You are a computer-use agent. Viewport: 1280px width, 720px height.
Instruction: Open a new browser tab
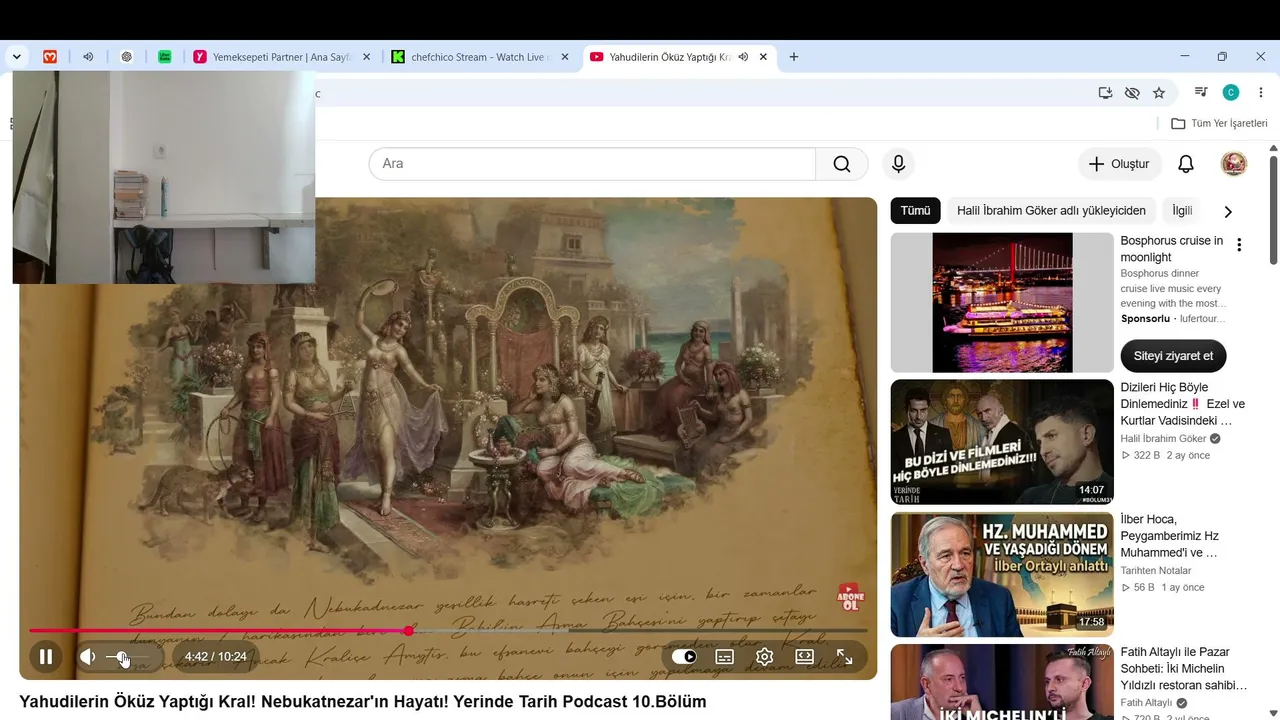794,57
